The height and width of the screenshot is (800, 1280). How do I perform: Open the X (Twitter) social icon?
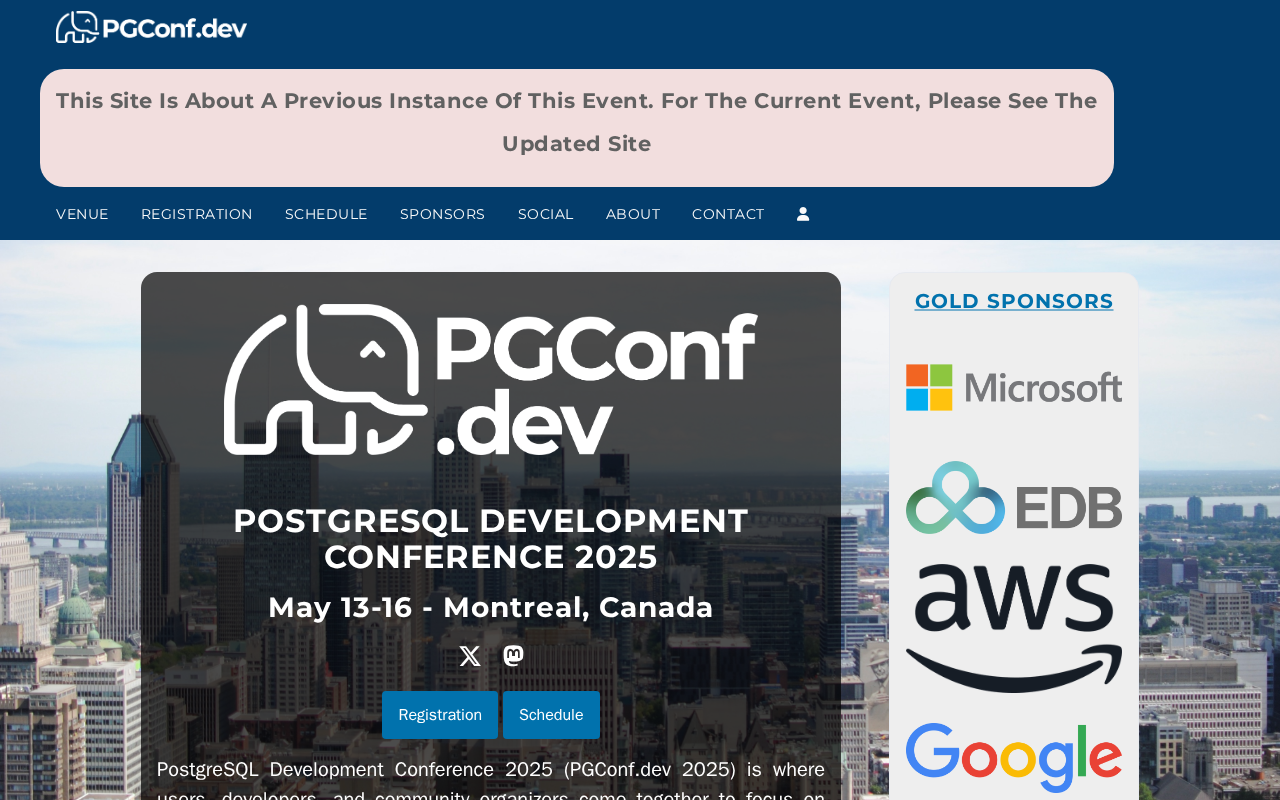(x=470, y=656)
